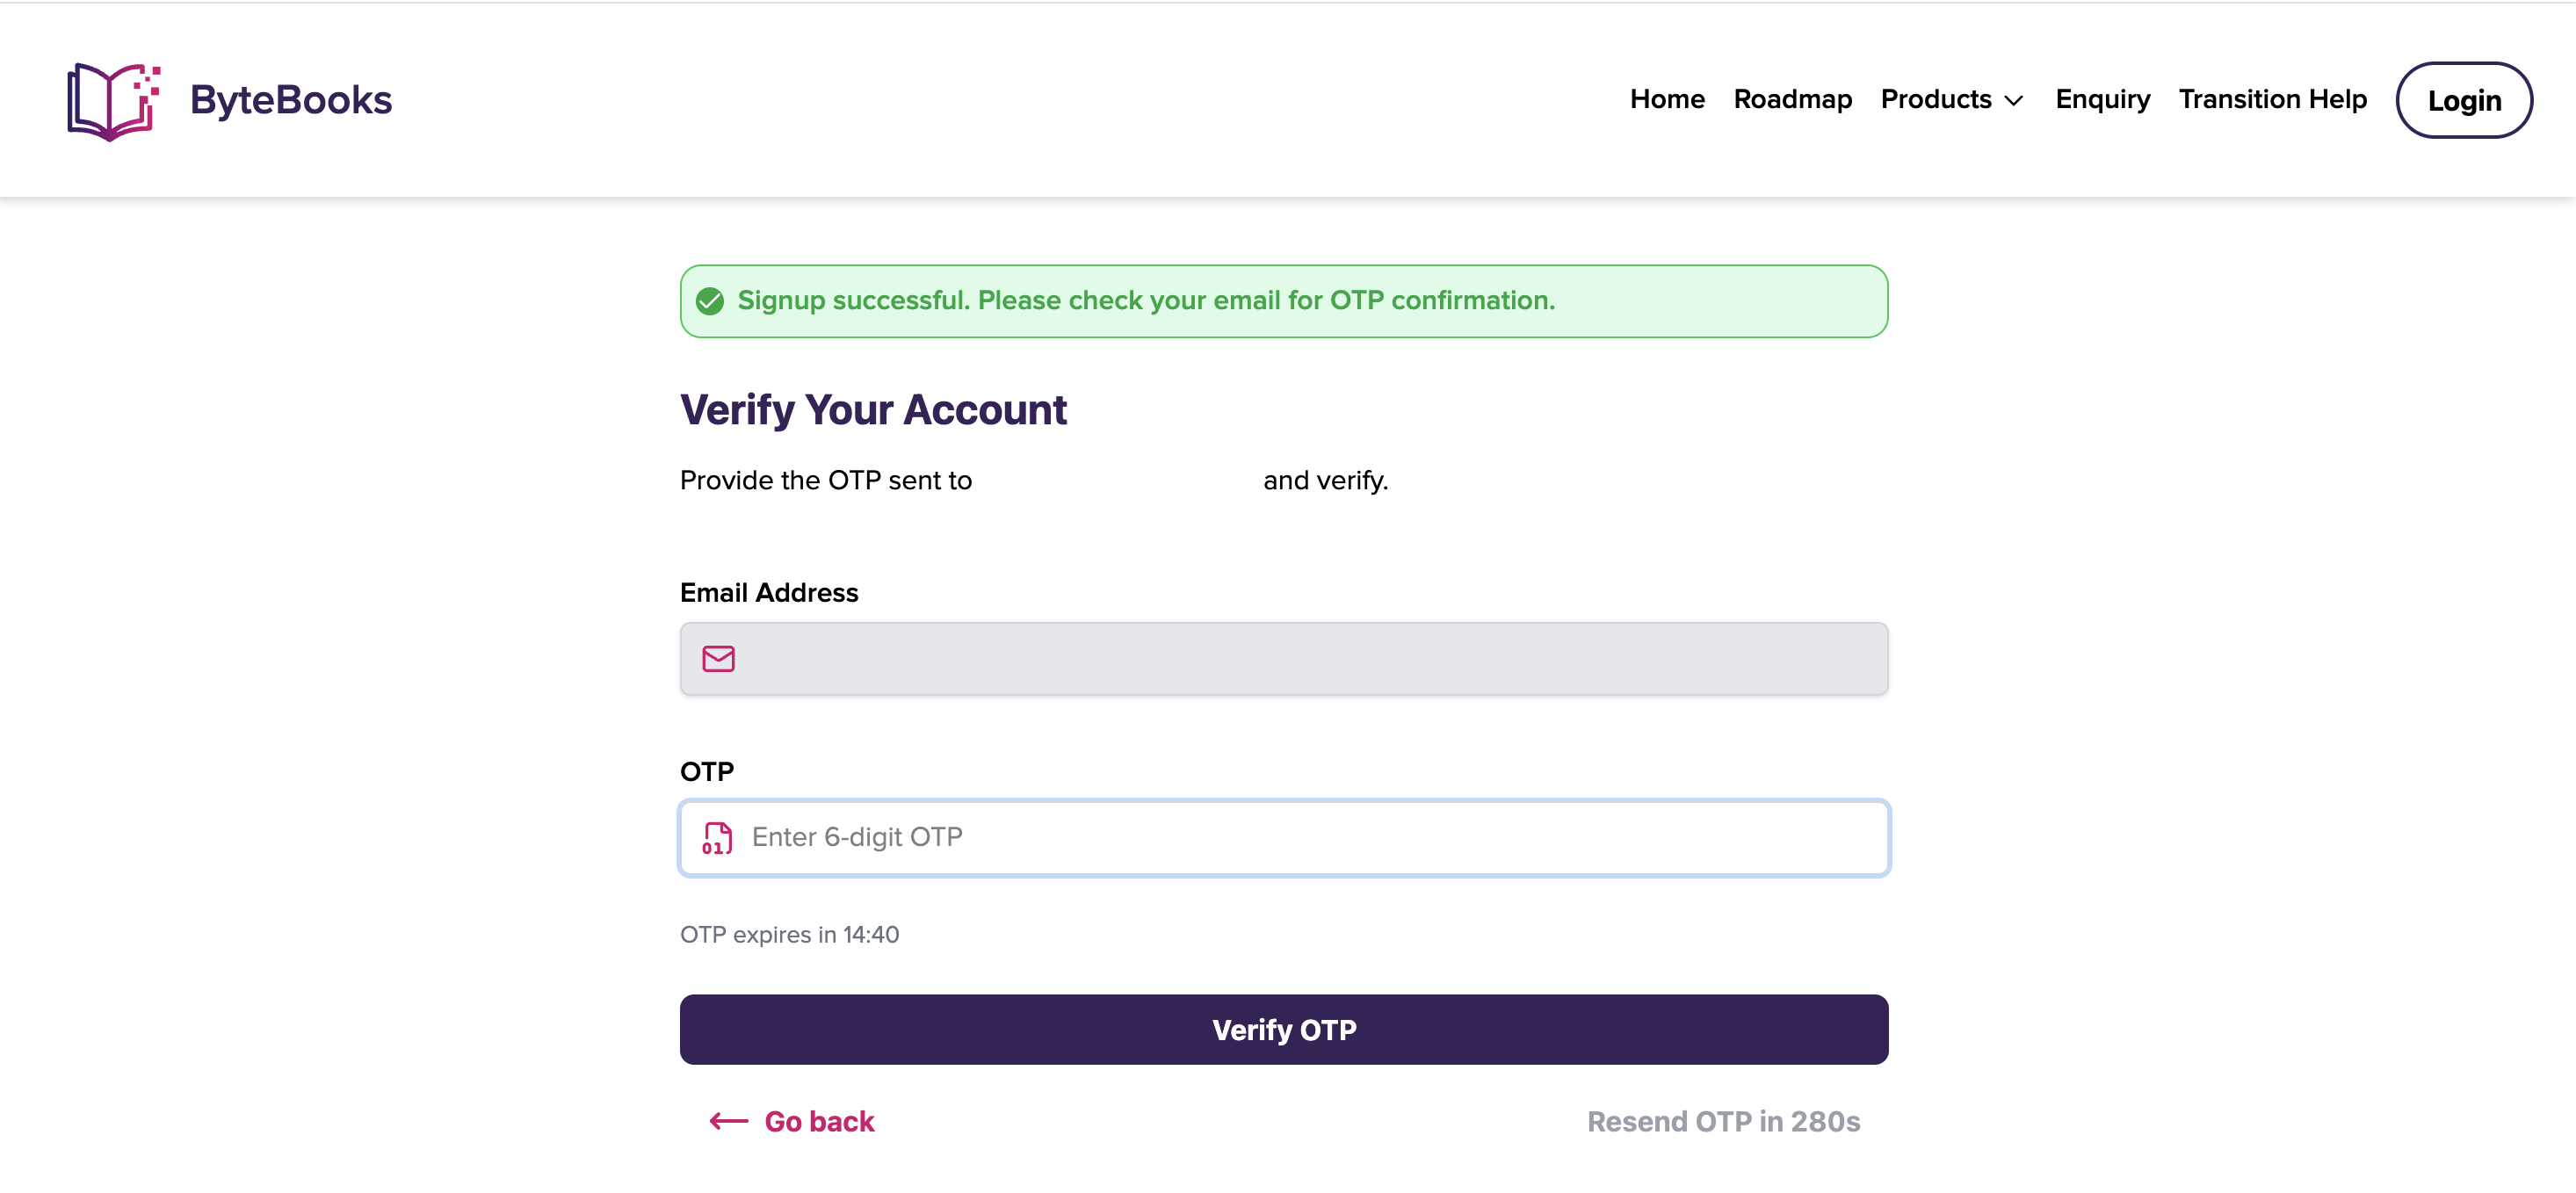Click the green checkmark success icon
The width and height of the screenshot is (2576, 1193).
[710, 301]
